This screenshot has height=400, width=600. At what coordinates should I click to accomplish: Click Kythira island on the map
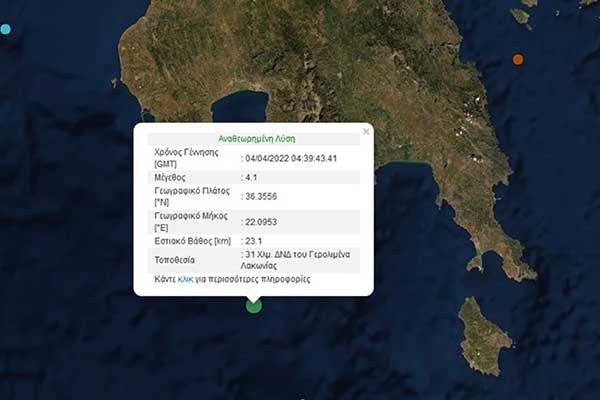485,337
